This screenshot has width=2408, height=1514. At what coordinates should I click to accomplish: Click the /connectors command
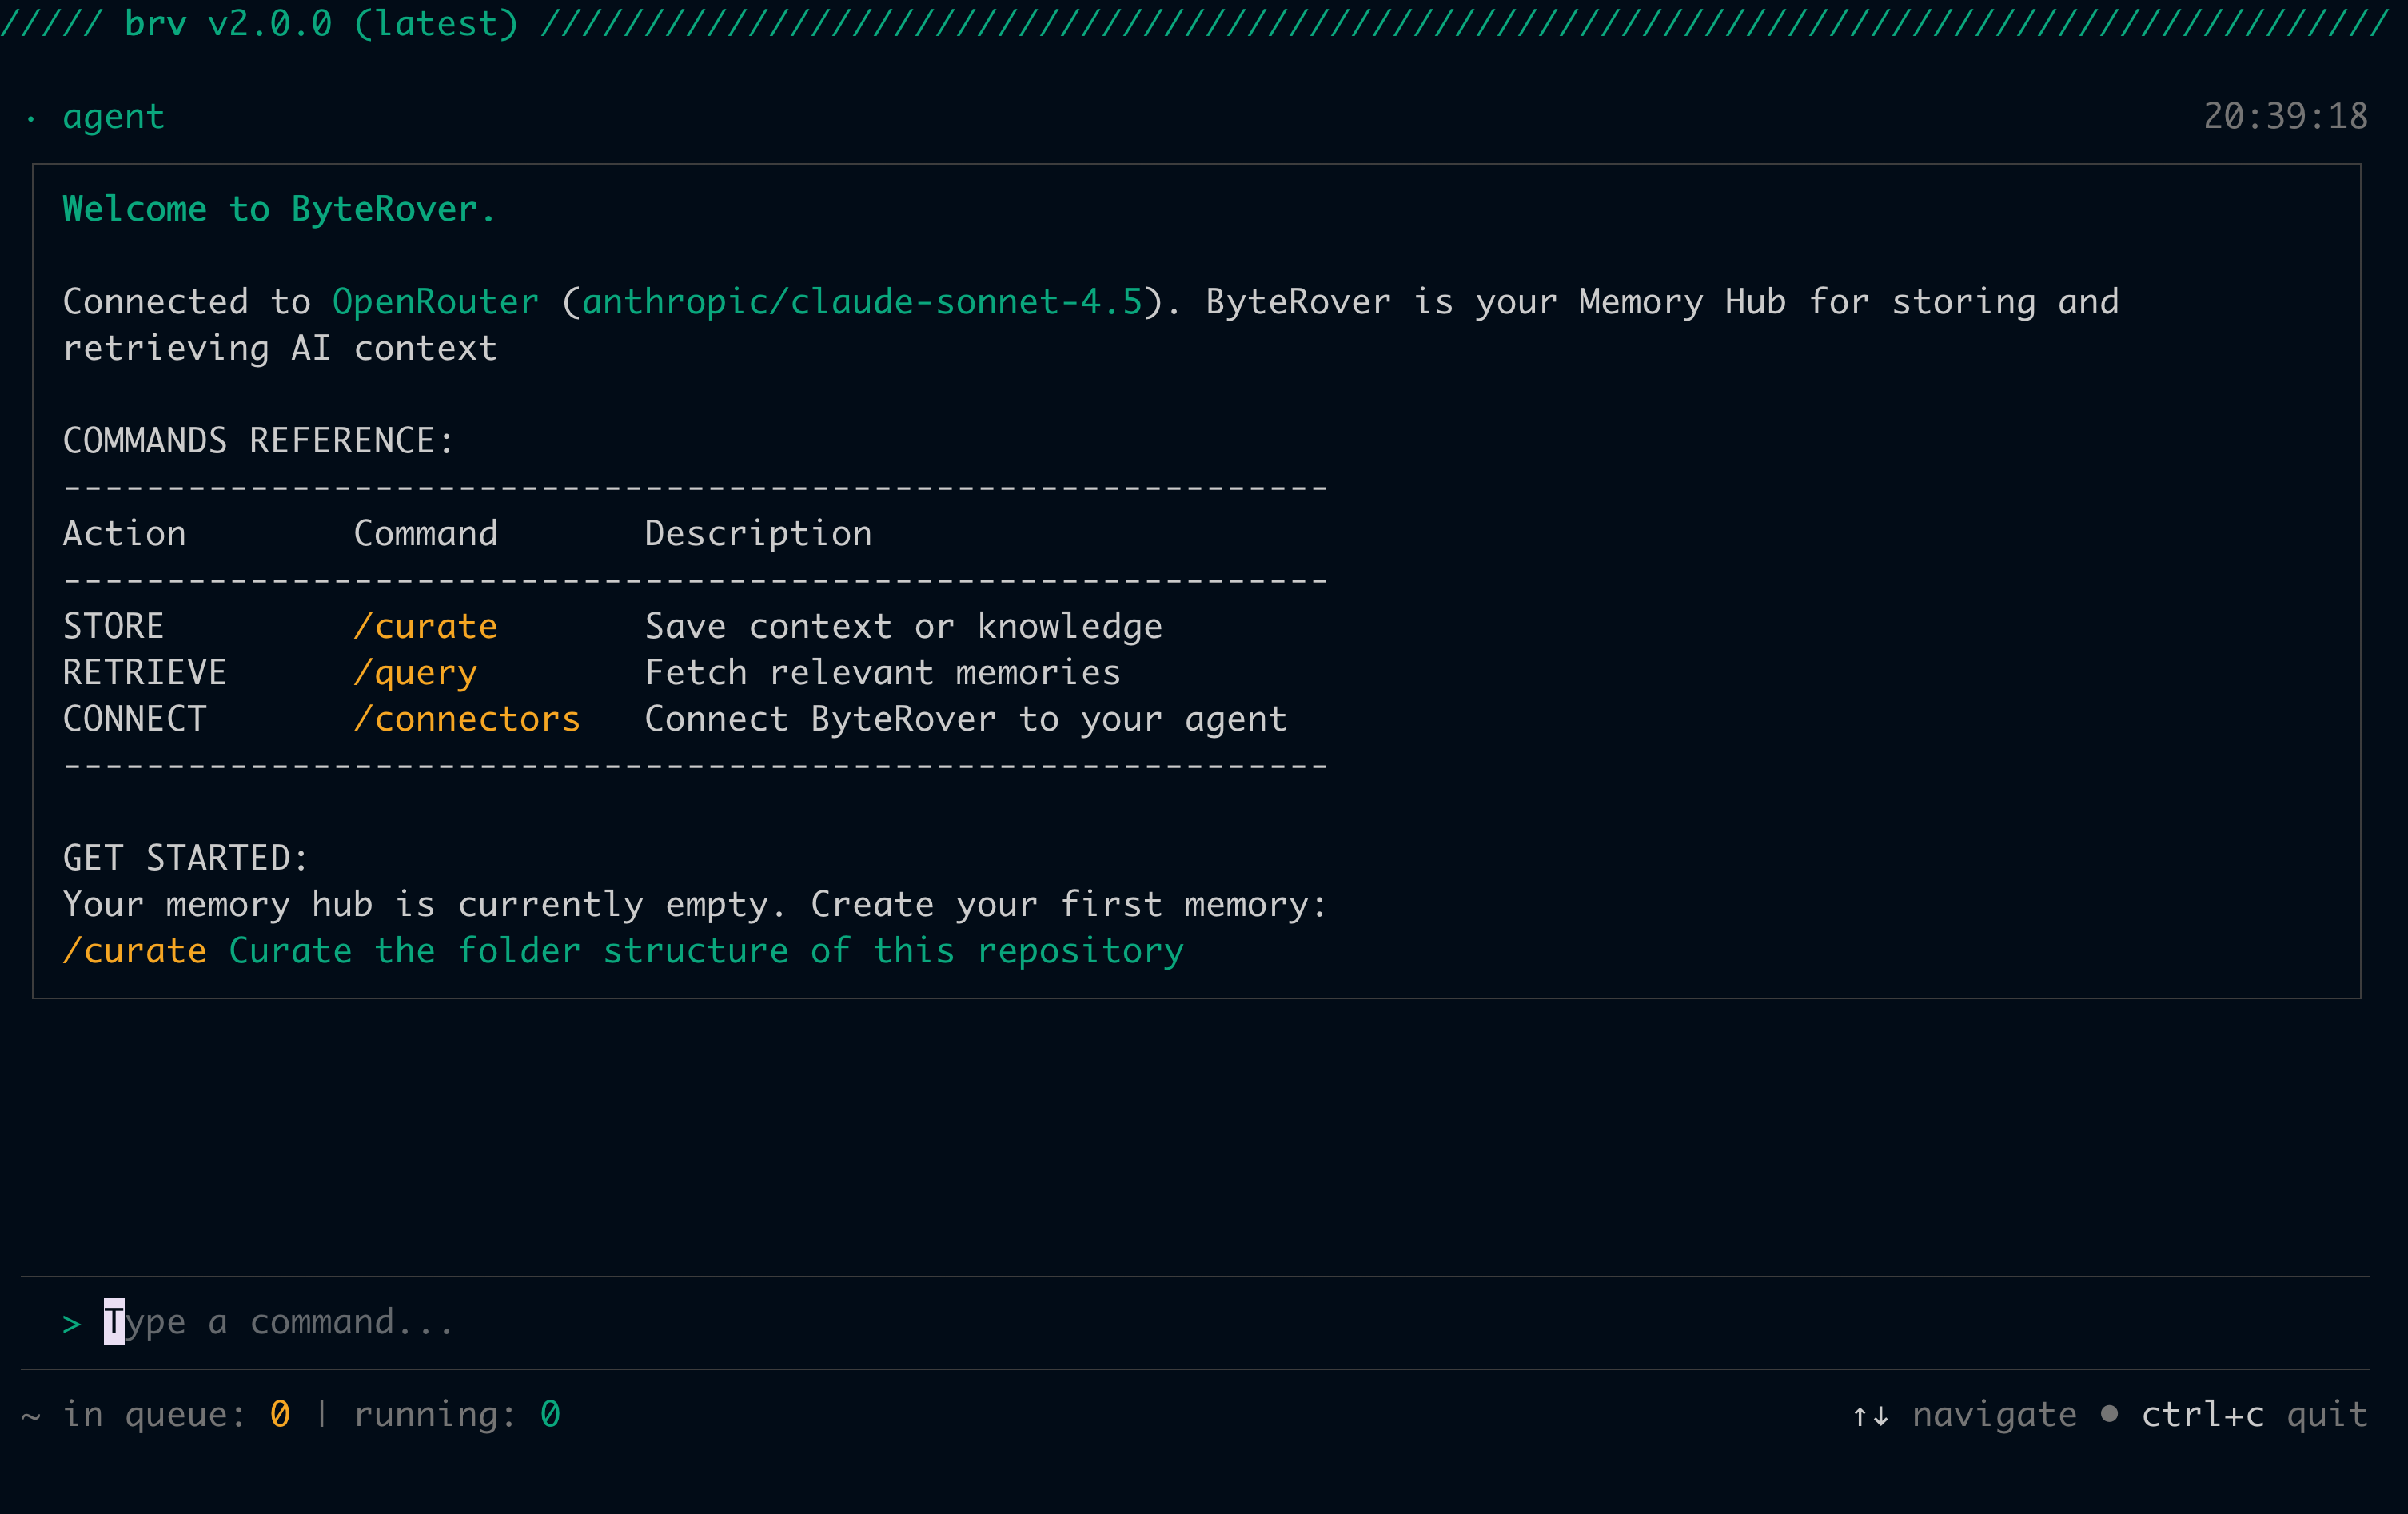coord(466,719)
